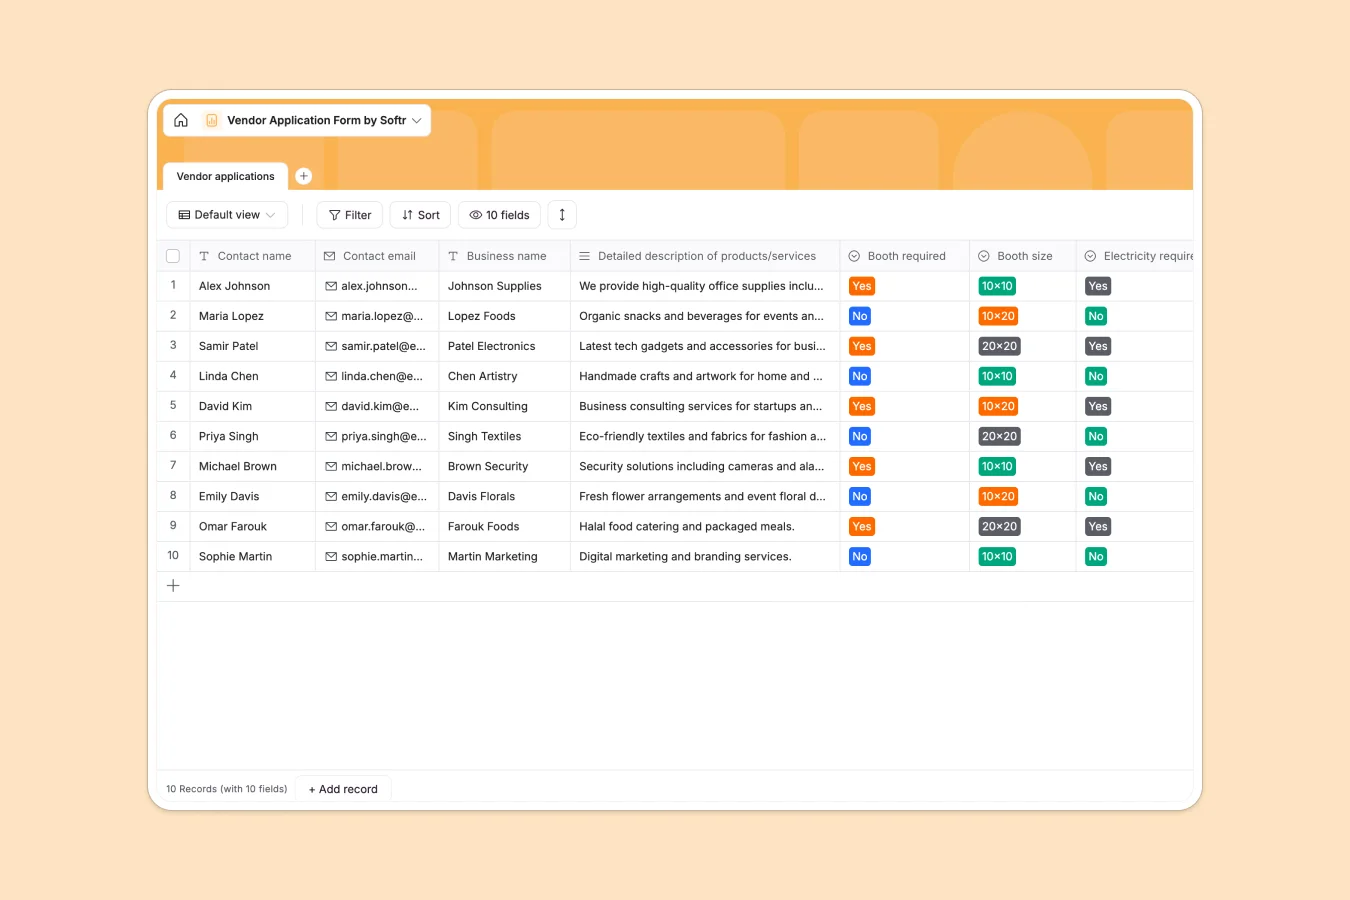Viewport: 1350px width, 900px height.
Task: Click the row height adjustment icon
Action: 561,214
